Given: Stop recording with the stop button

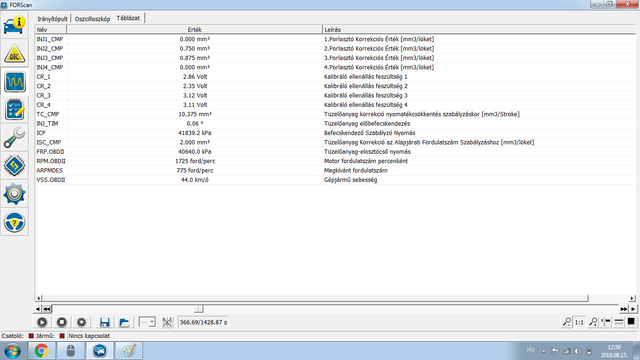Looking at the screenshot, I should click(x=62, y=322).
